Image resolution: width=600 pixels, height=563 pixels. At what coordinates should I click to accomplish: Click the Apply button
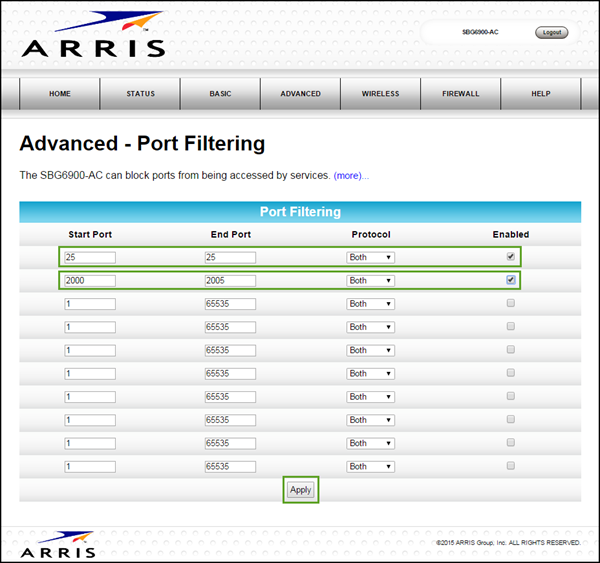[x=300, y=490]
